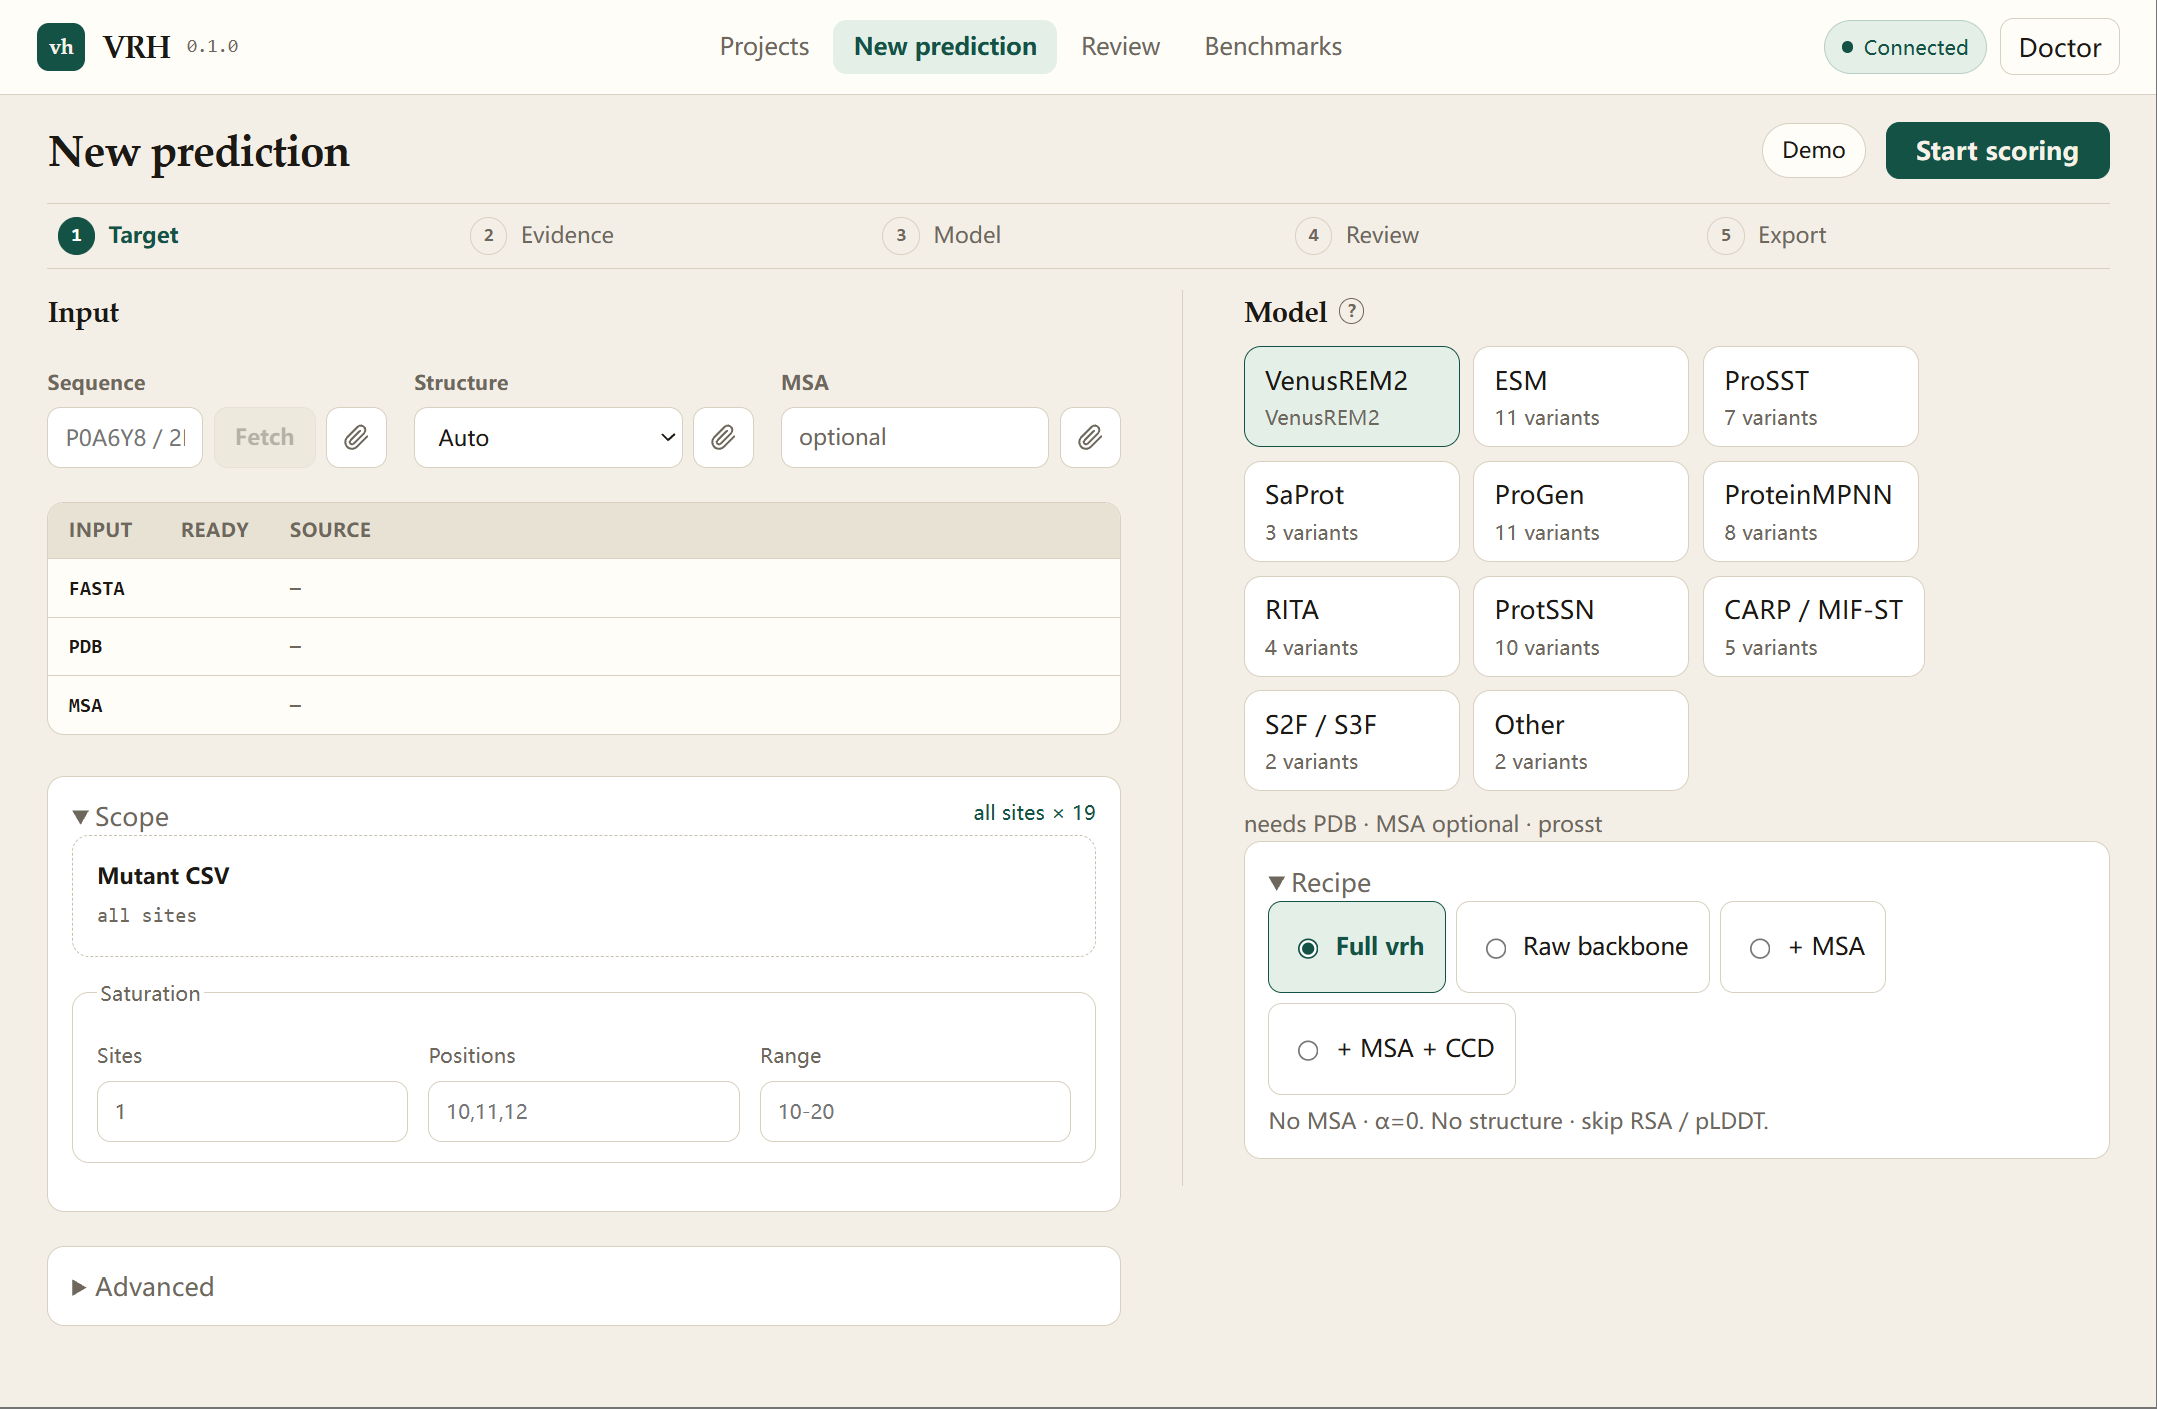Go to step 5 Export
The width and height of the screenshot is (2157, 1409).
pos(1767,236)
